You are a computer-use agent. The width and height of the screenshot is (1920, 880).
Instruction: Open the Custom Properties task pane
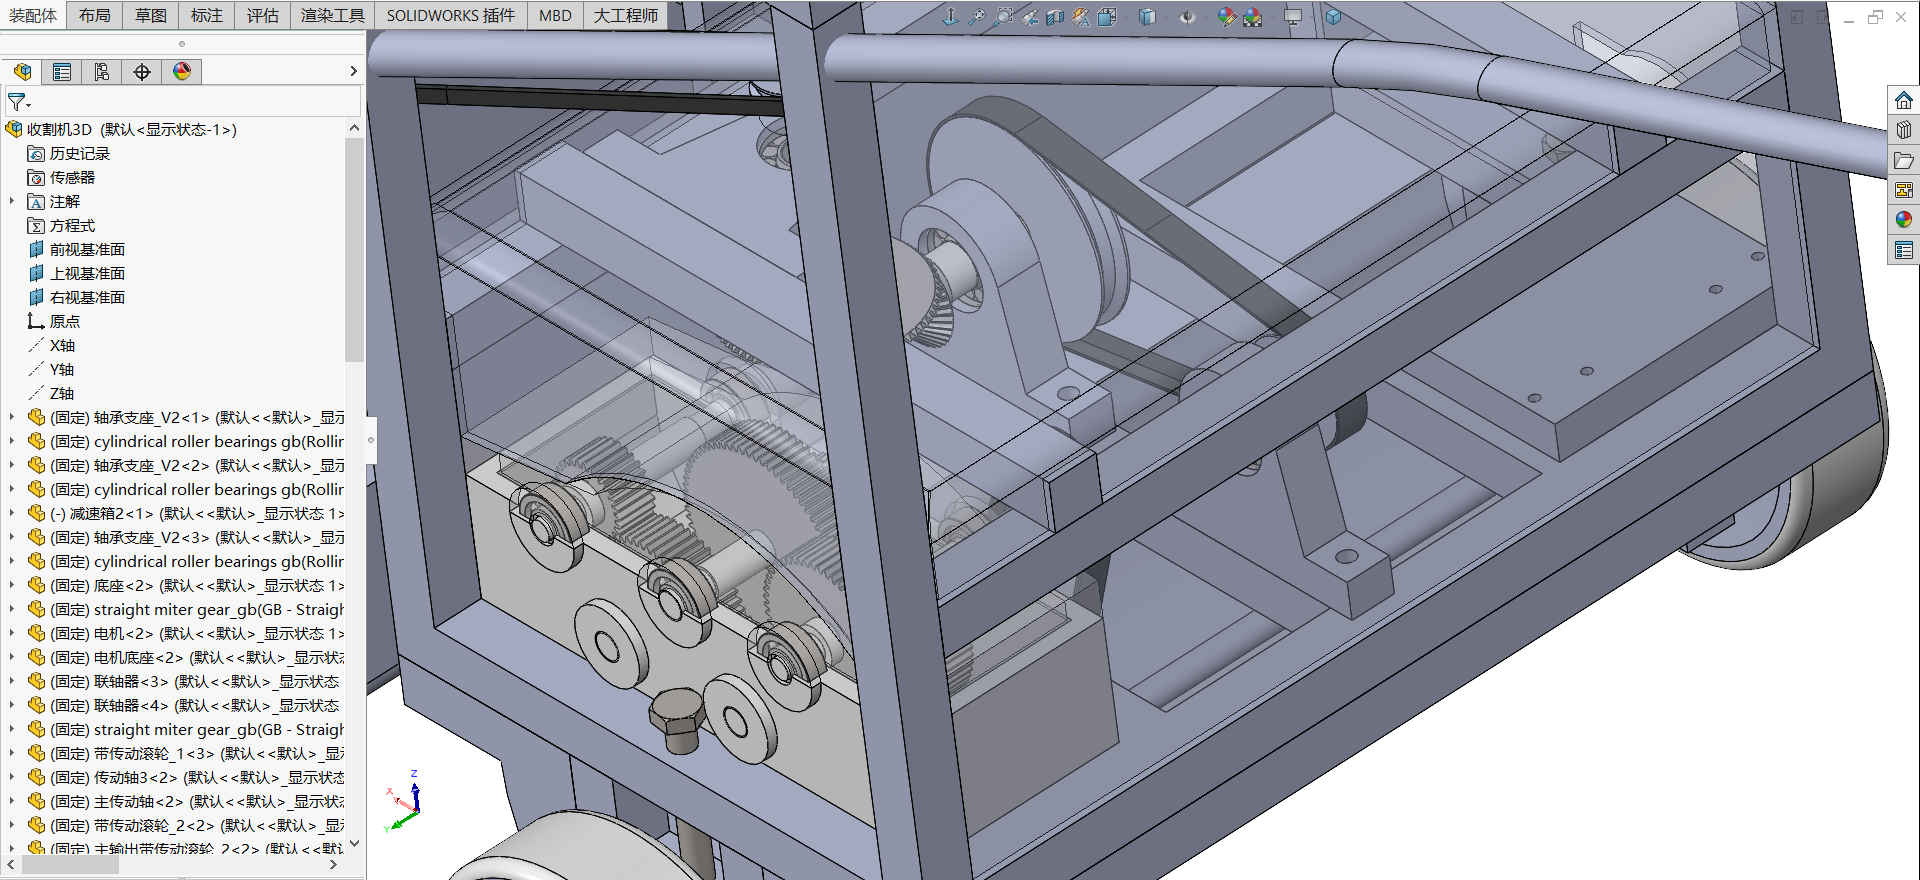click(1904, 250)
